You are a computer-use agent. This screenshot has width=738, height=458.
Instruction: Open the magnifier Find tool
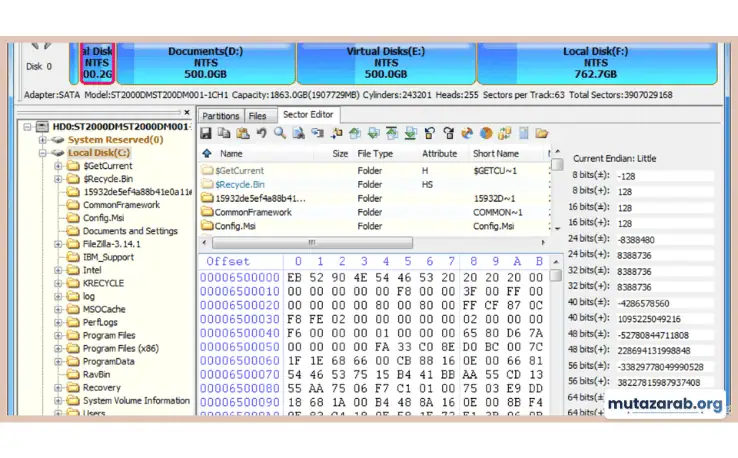coord(280,133)
